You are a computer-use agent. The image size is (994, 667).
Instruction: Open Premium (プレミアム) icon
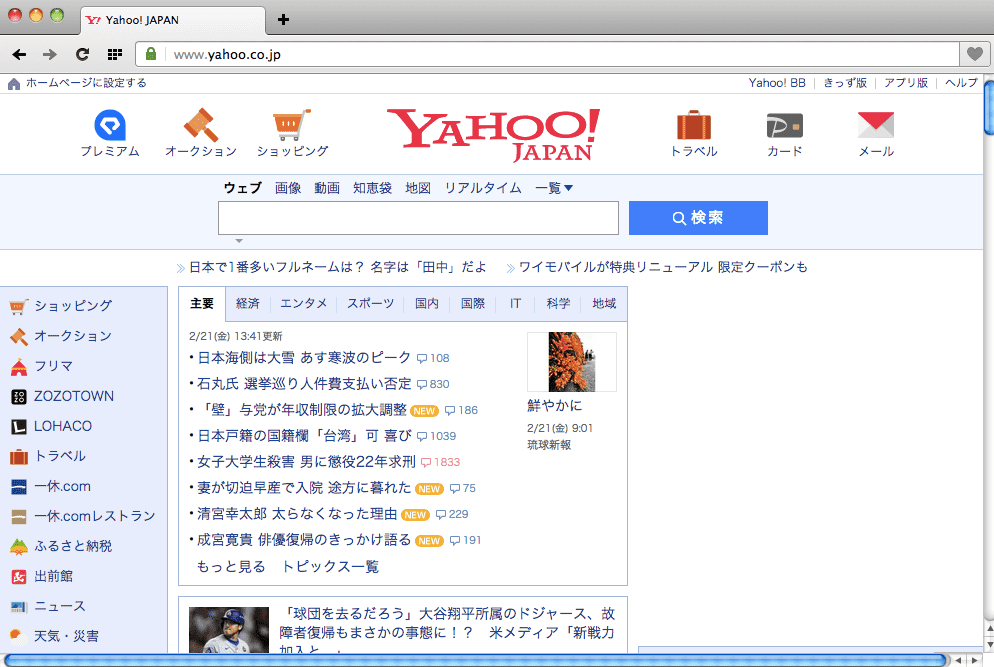tap(110, 125)
